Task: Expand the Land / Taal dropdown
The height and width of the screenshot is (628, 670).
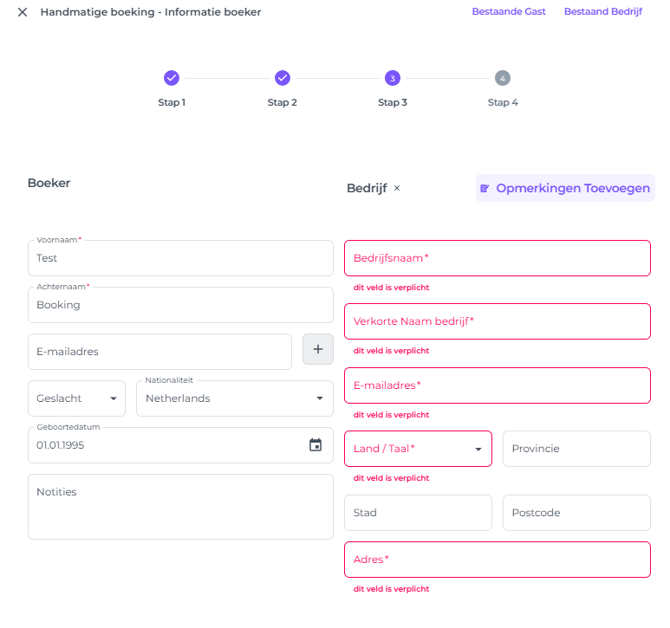Action: click(418, 449)
